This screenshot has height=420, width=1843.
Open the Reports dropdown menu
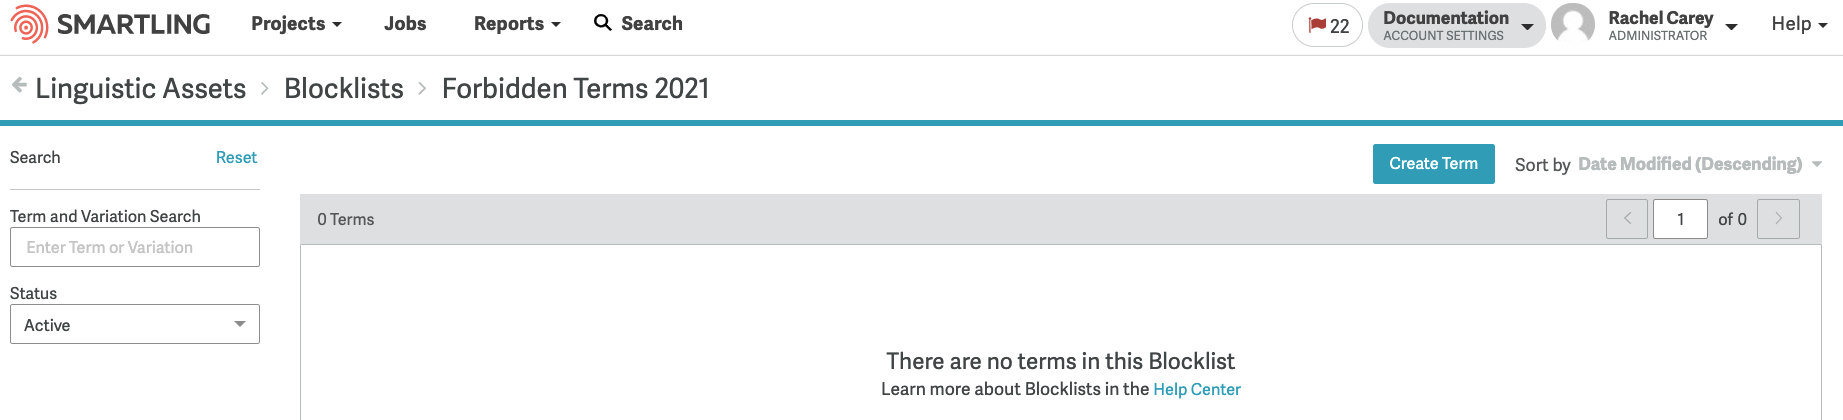[x=517, y=23]
